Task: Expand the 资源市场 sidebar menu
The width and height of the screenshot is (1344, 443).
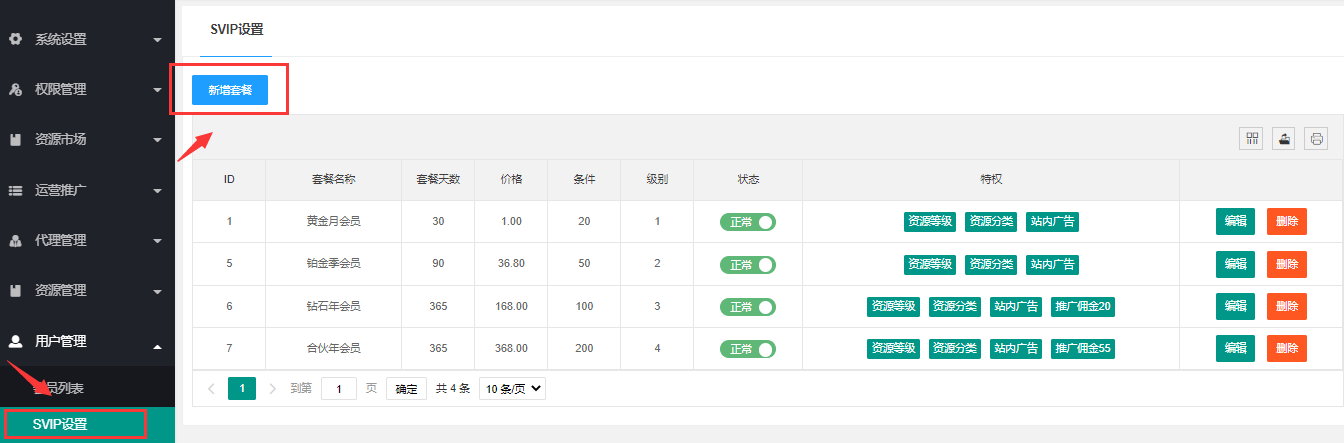Action: point(87,140)
